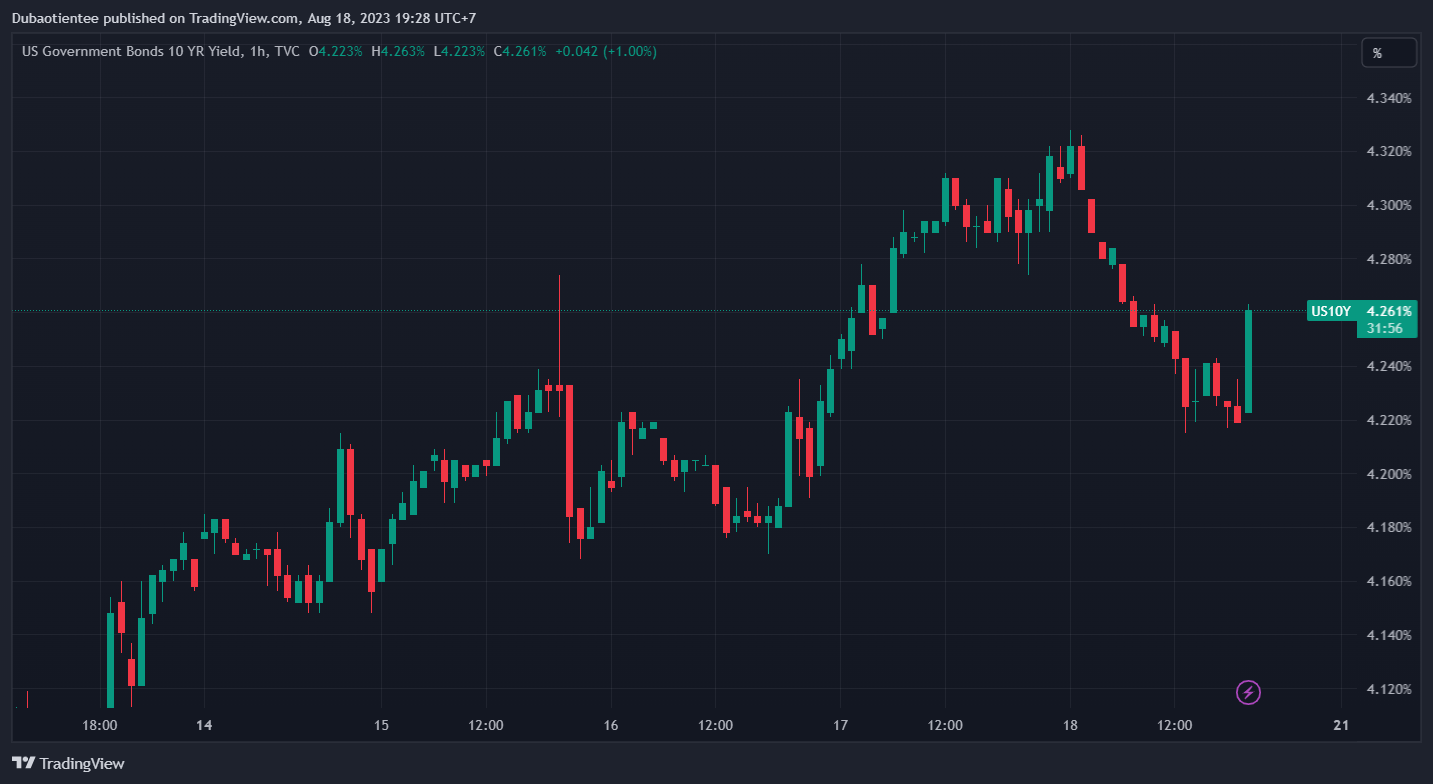Click the US10Y 4.261% price tag
This screenshot has width=1433, height=784.
[x=1362, y=311]
